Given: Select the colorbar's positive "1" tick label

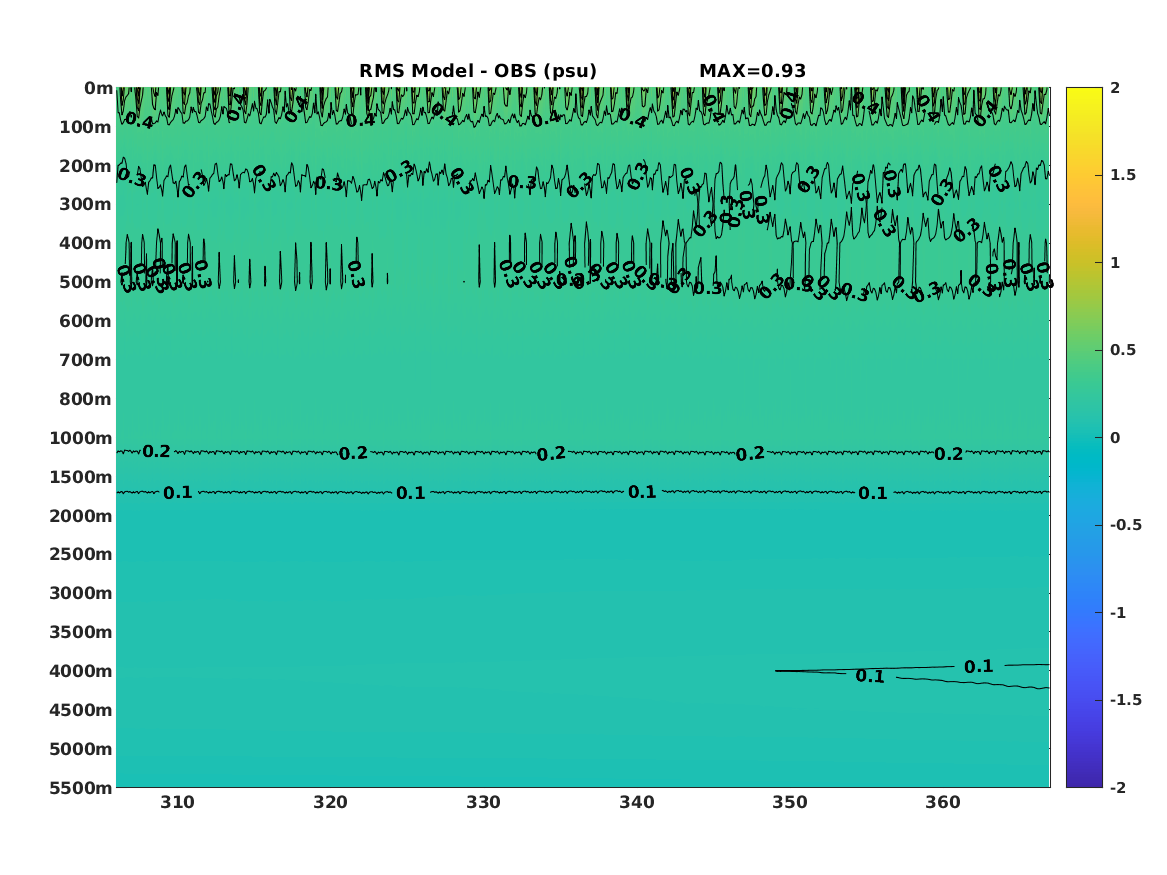Looking at the screenshot, I should pos(1115,263).
